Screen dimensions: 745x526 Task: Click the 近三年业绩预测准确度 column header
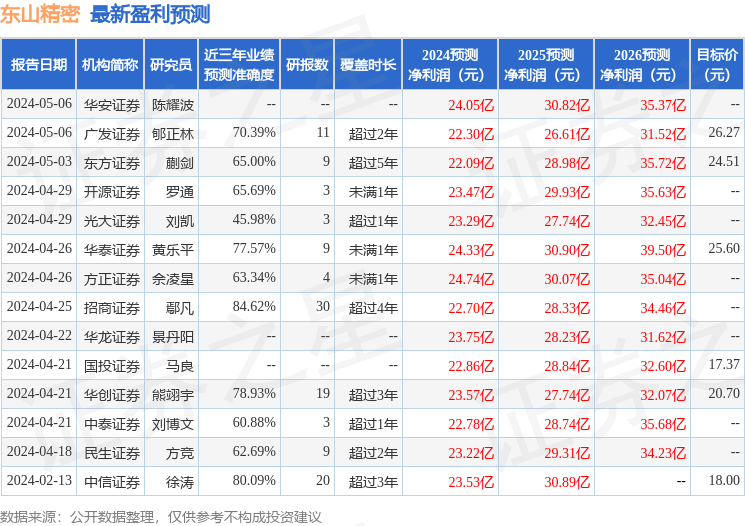pyautogui.click(x=239, y=65)
